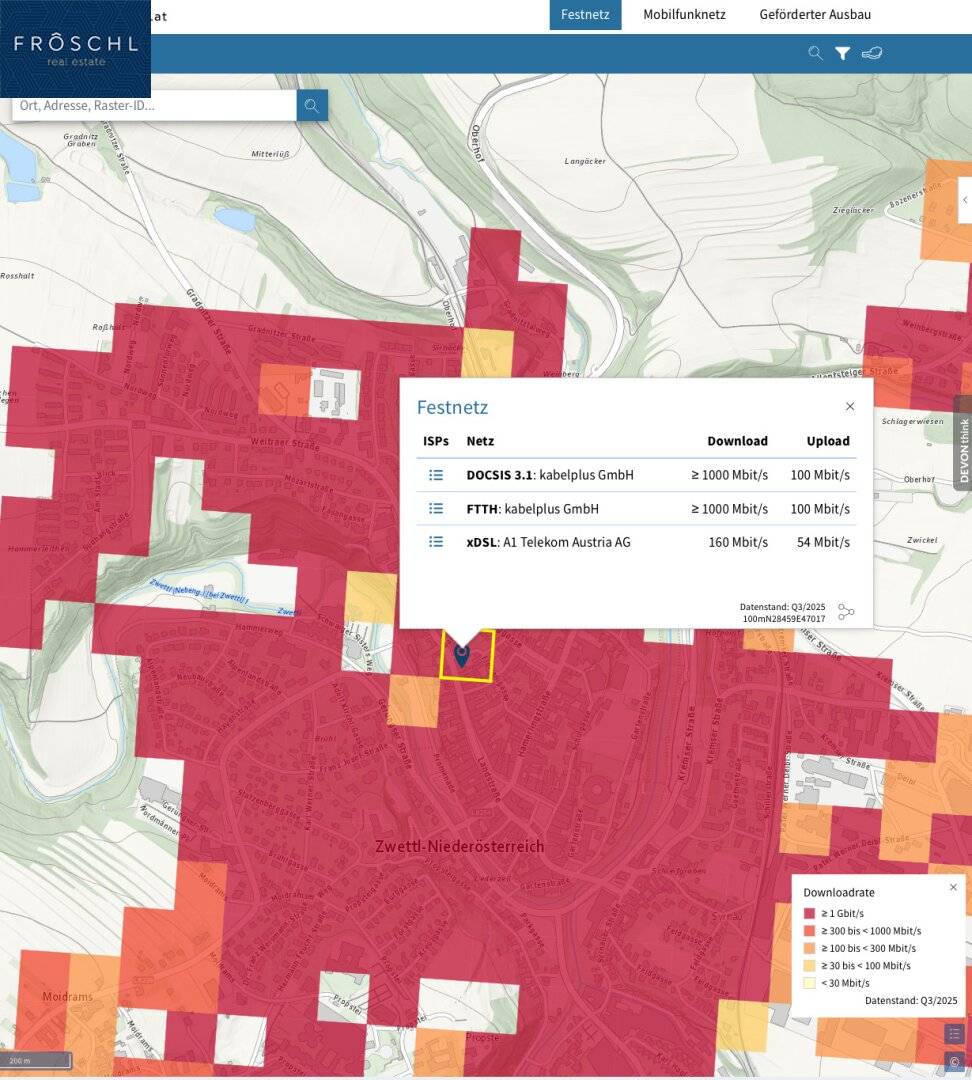
Task: Switch to the Mobilfunknetz tab
Action: point(684,14)
